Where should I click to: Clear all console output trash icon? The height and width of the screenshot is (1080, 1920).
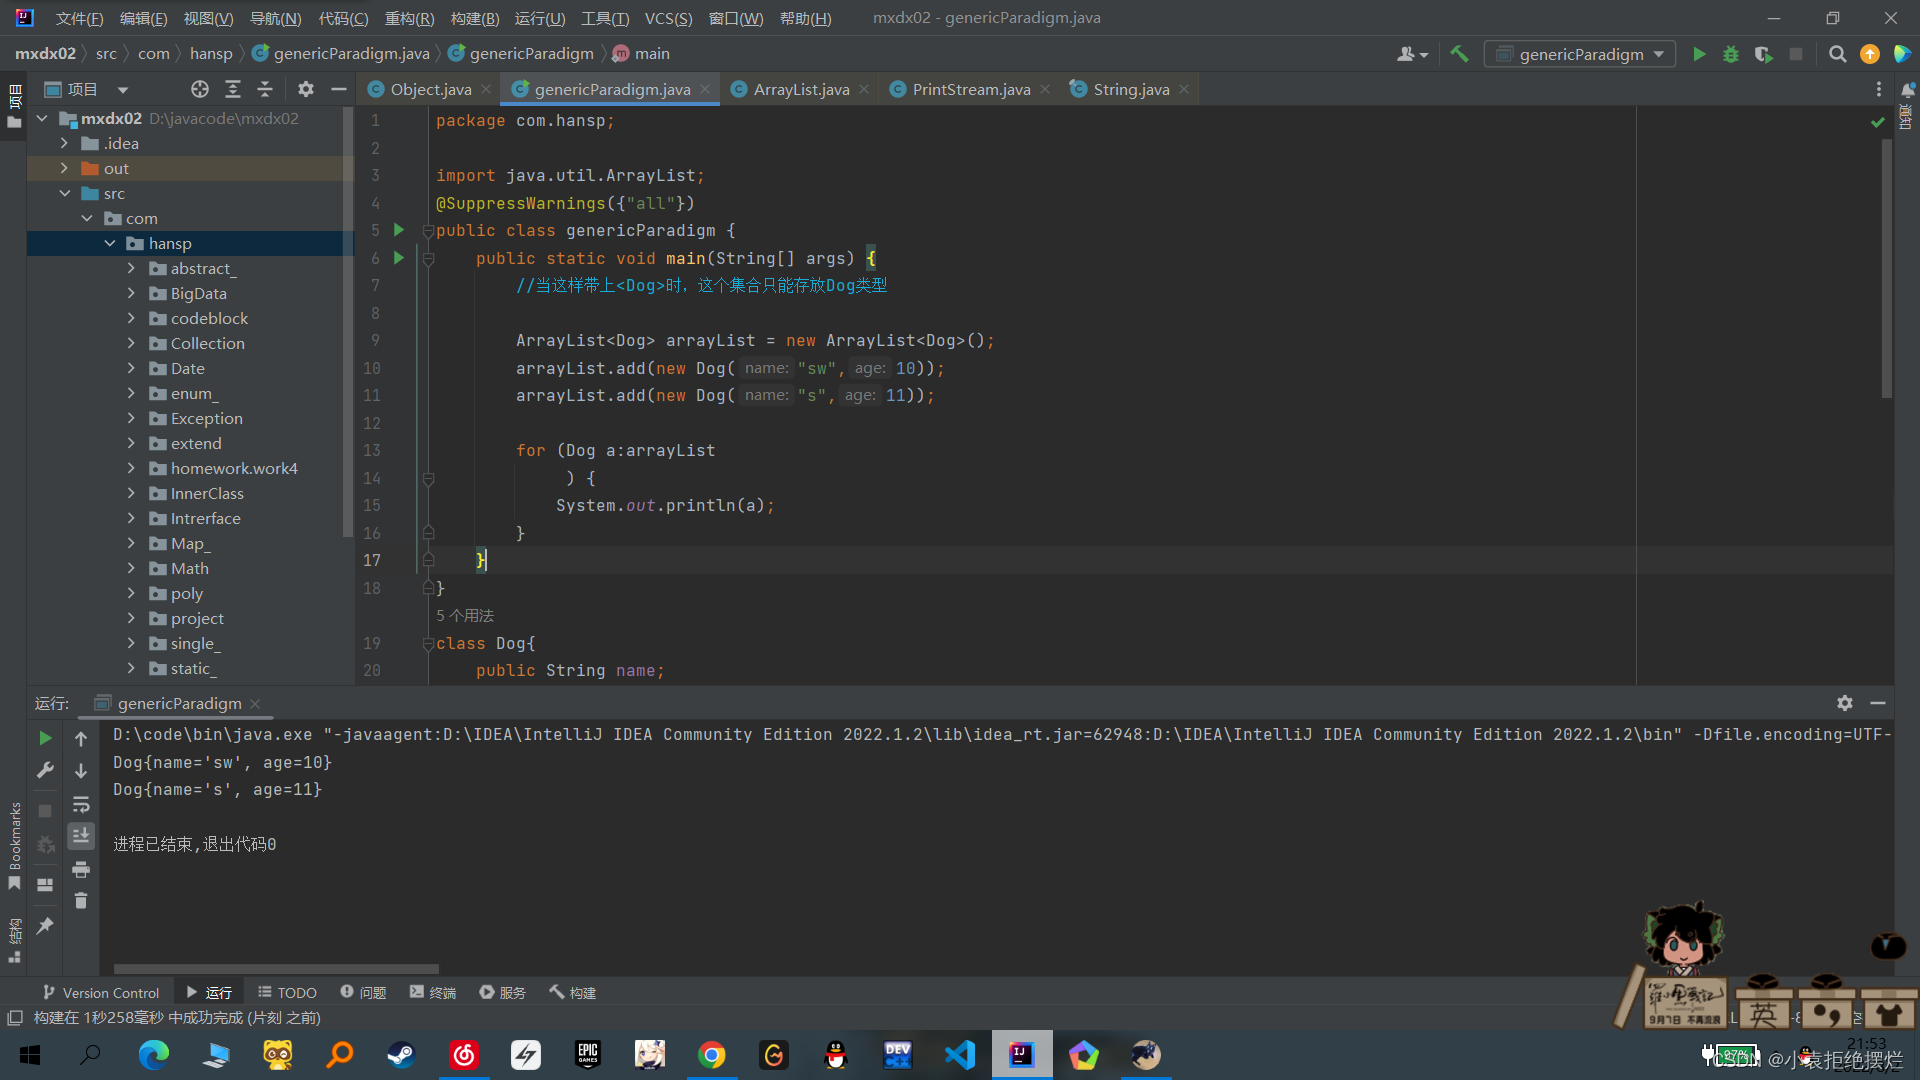tap(81, 901)
